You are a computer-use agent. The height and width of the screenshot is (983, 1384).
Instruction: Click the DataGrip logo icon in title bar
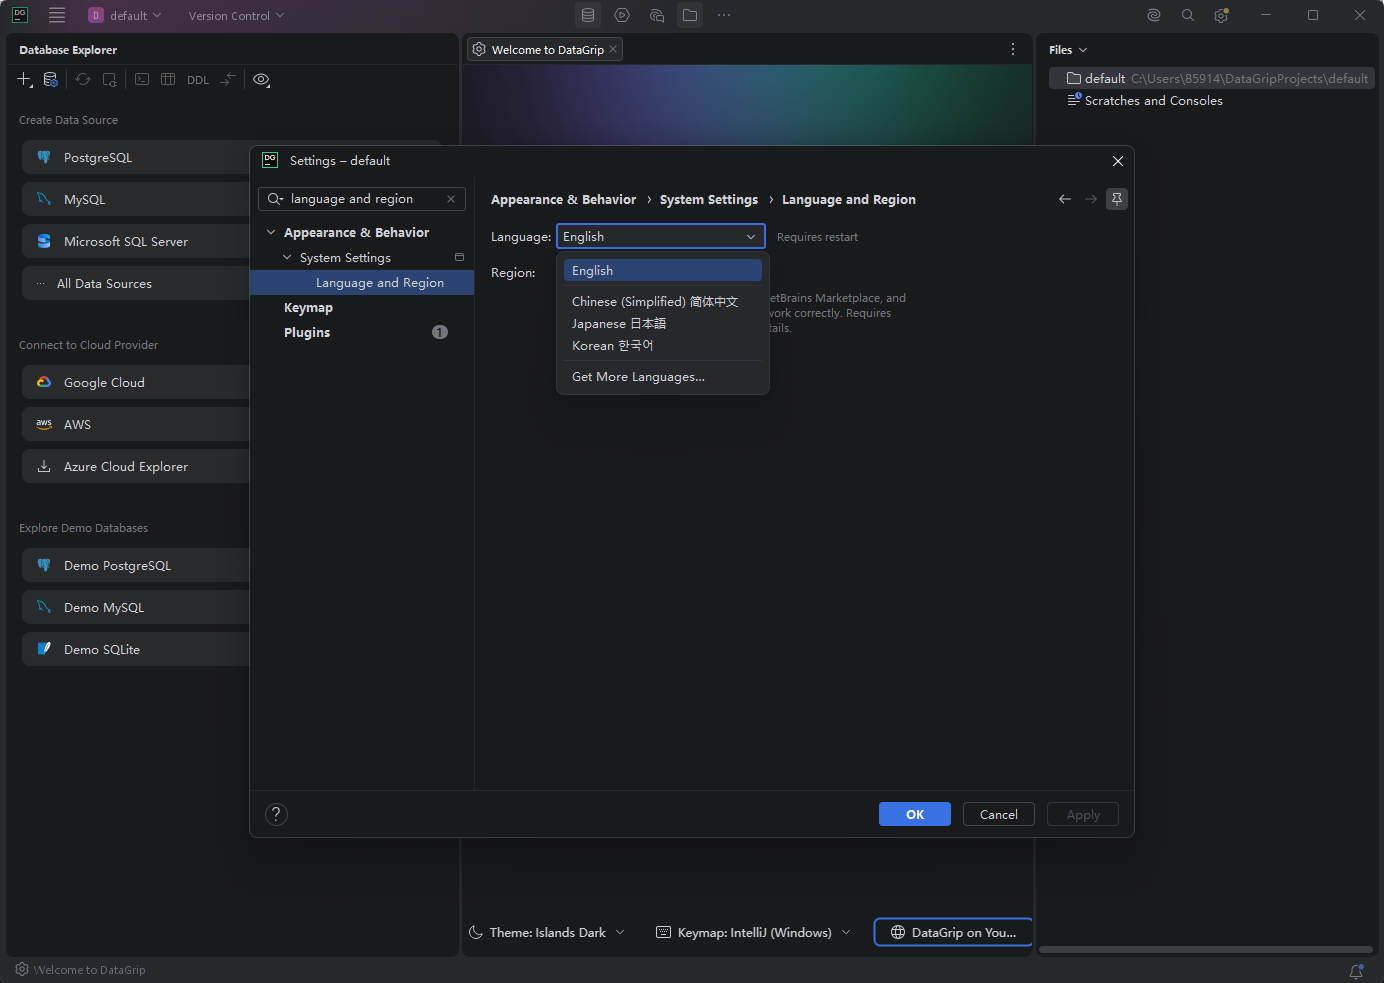tap(20, 15)
